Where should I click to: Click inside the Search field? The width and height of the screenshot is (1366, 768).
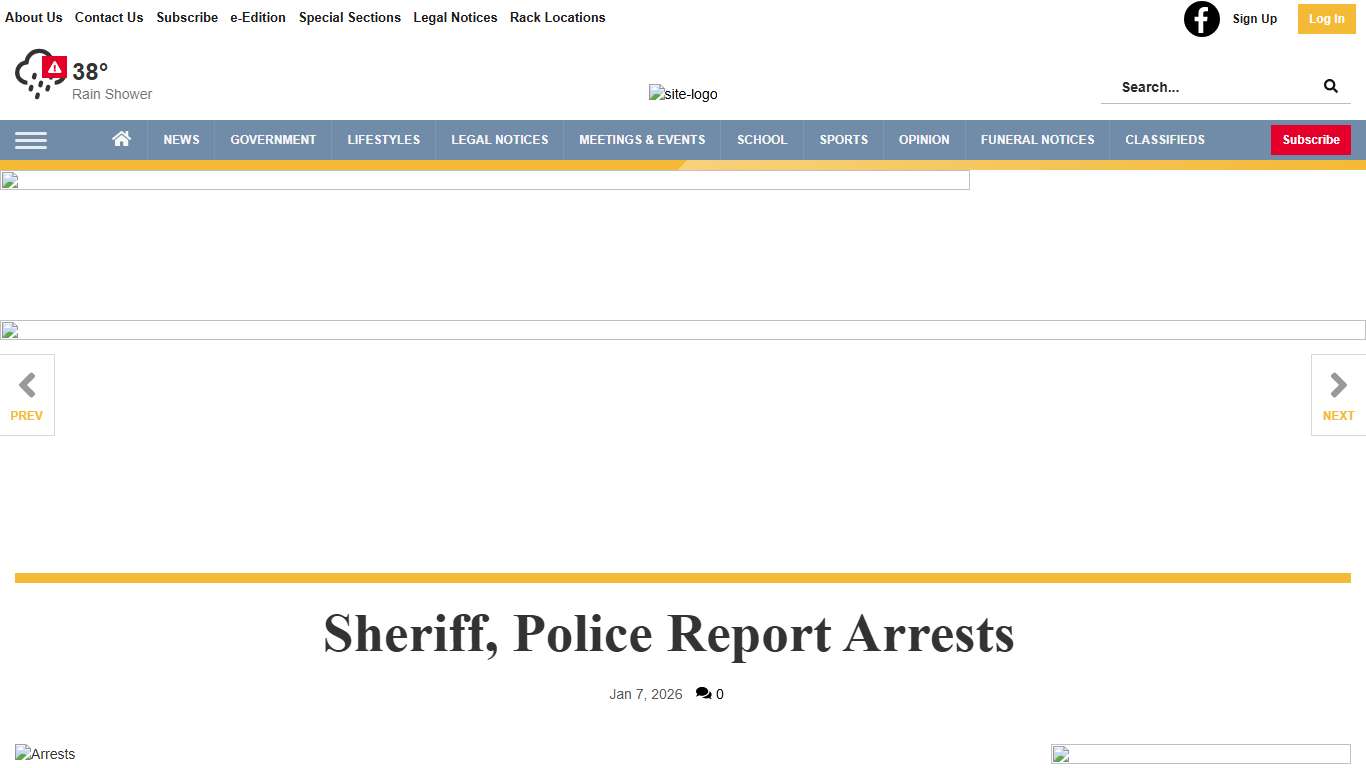tap(1200, 87)
